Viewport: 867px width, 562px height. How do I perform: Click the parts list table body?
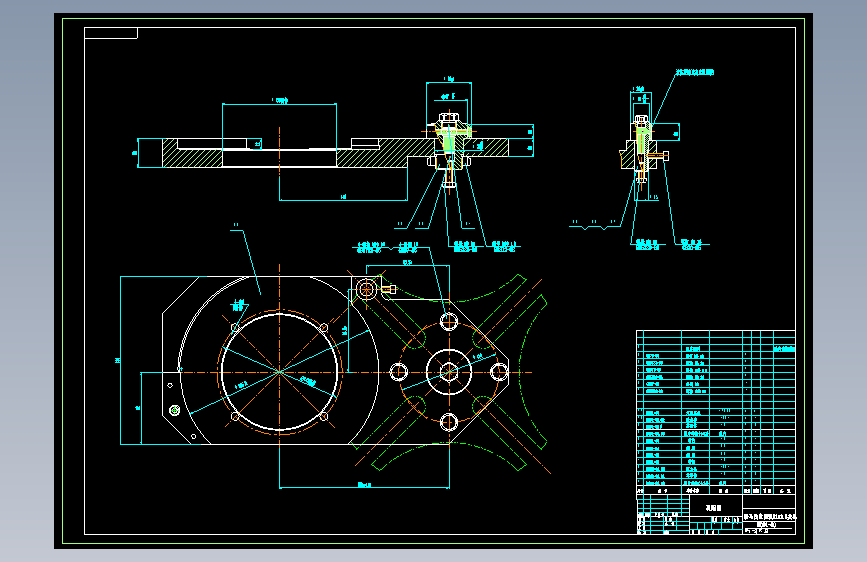click(715, 408)
